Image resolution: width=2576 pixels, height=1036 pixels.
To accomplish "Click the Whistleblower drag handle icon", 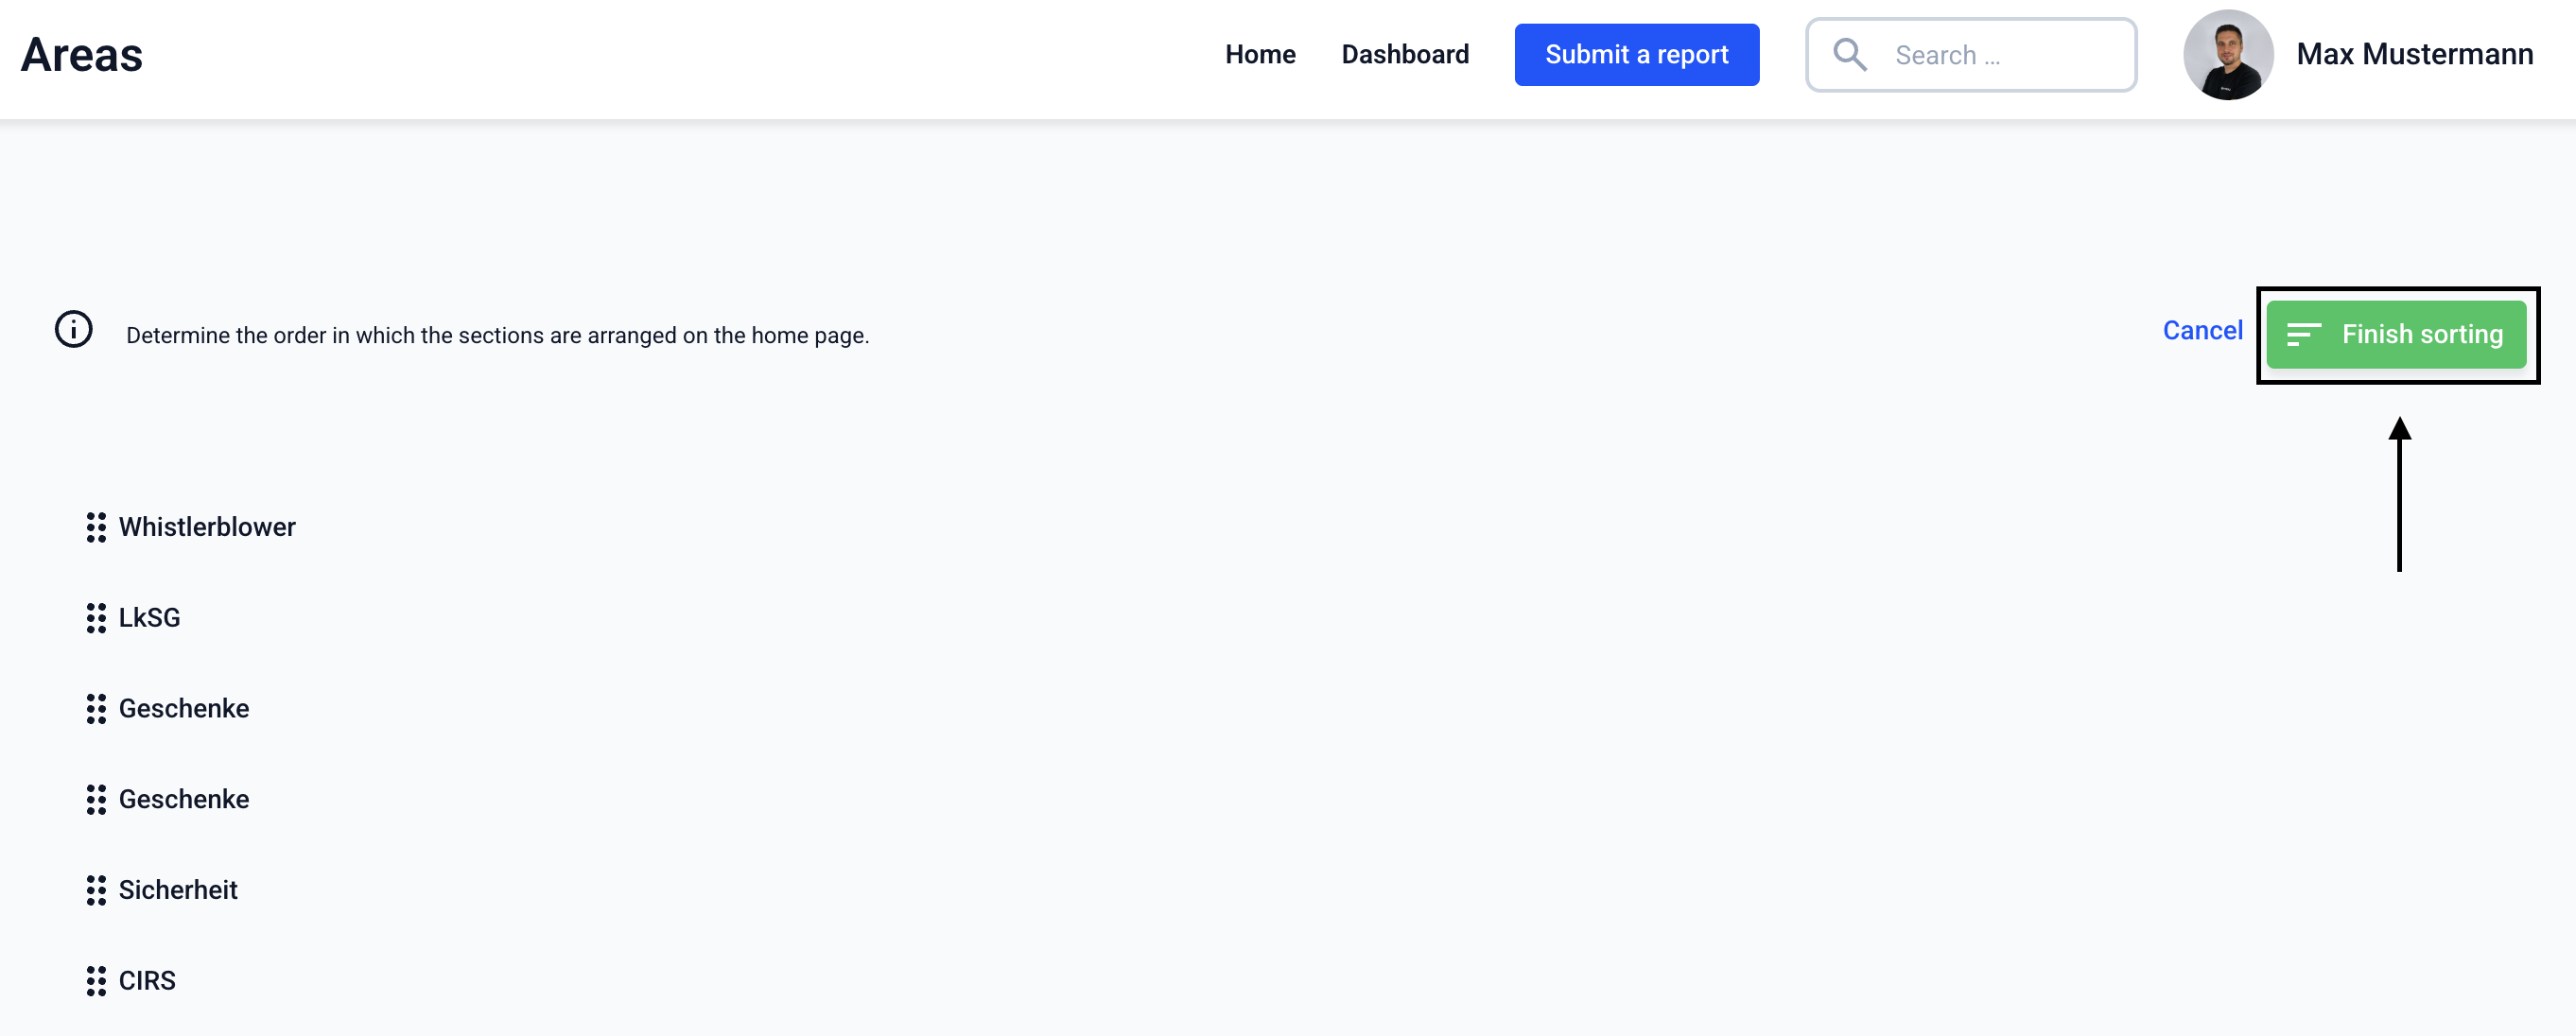I will tap(96, 527).
